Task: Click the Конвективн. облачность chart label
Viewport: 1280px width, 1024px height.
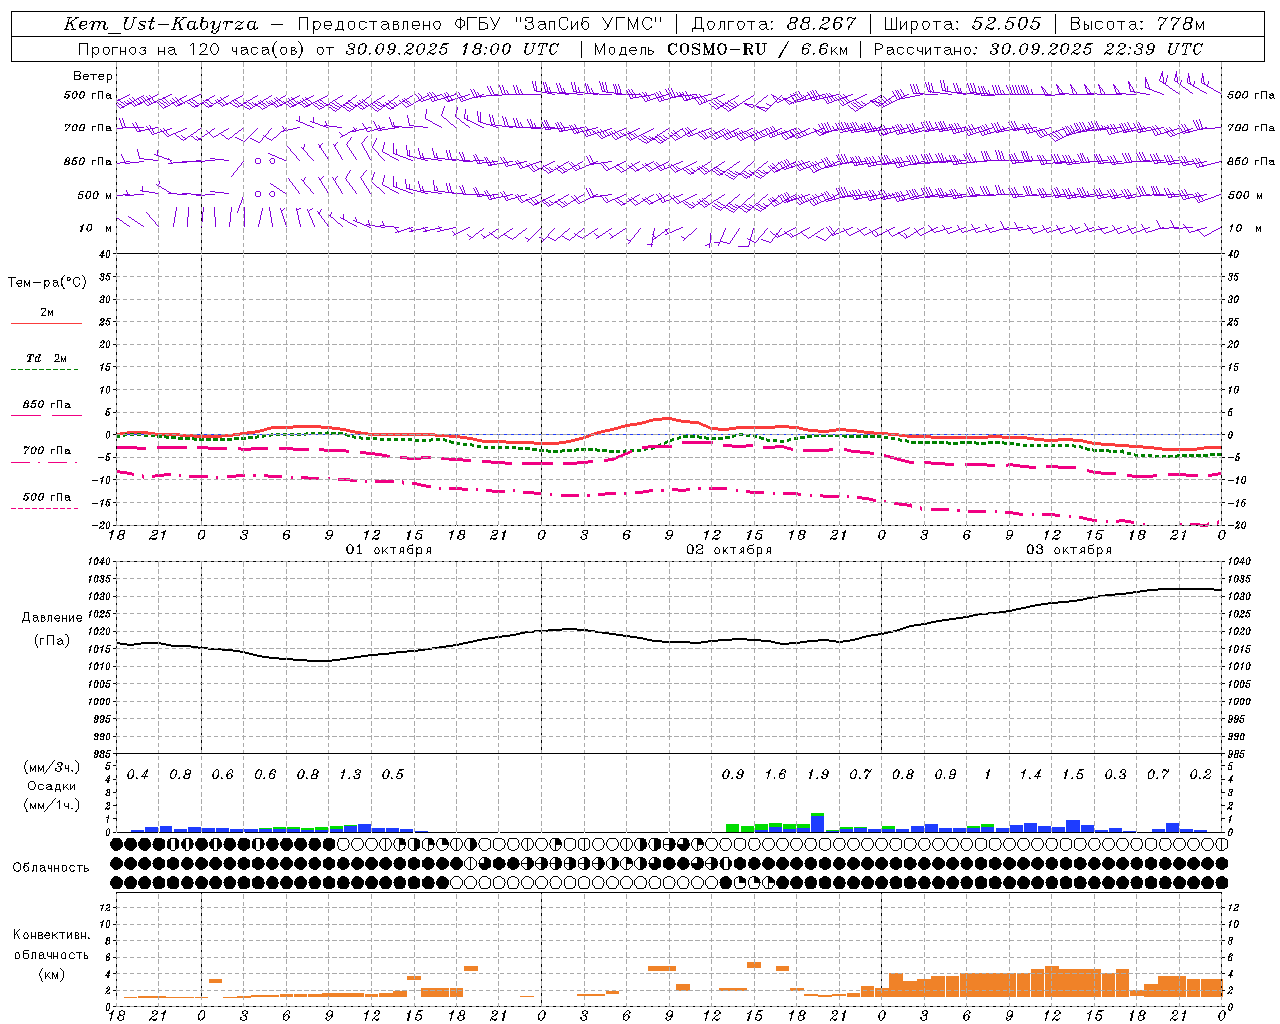Action: 51,945
